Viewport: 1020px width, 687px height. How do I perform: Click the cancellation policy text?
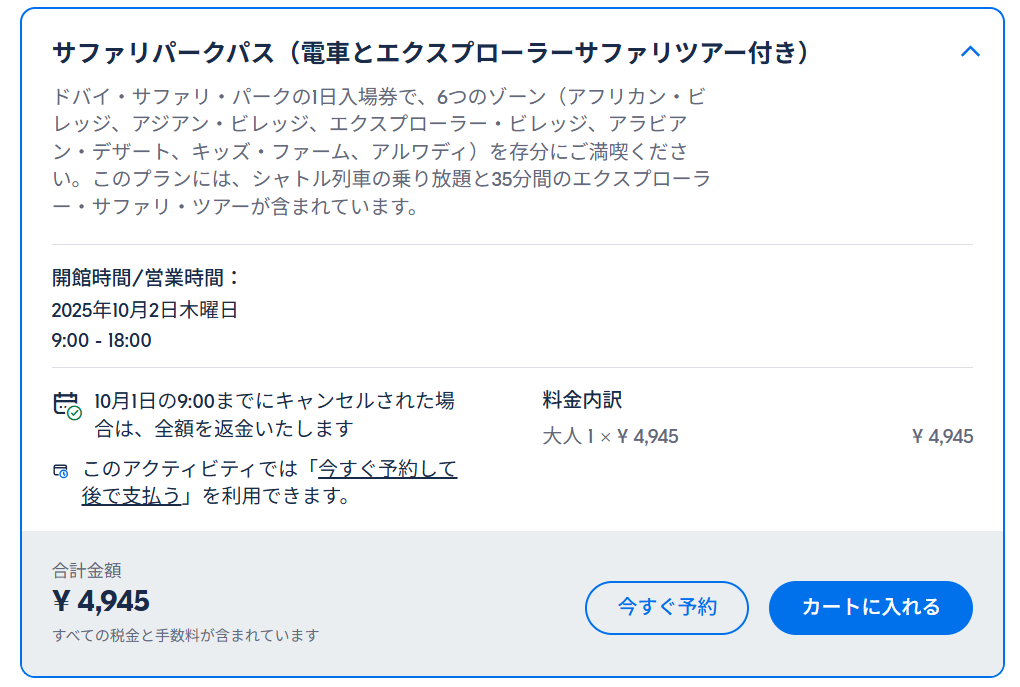pyautogui.click(x=275, y=414)
